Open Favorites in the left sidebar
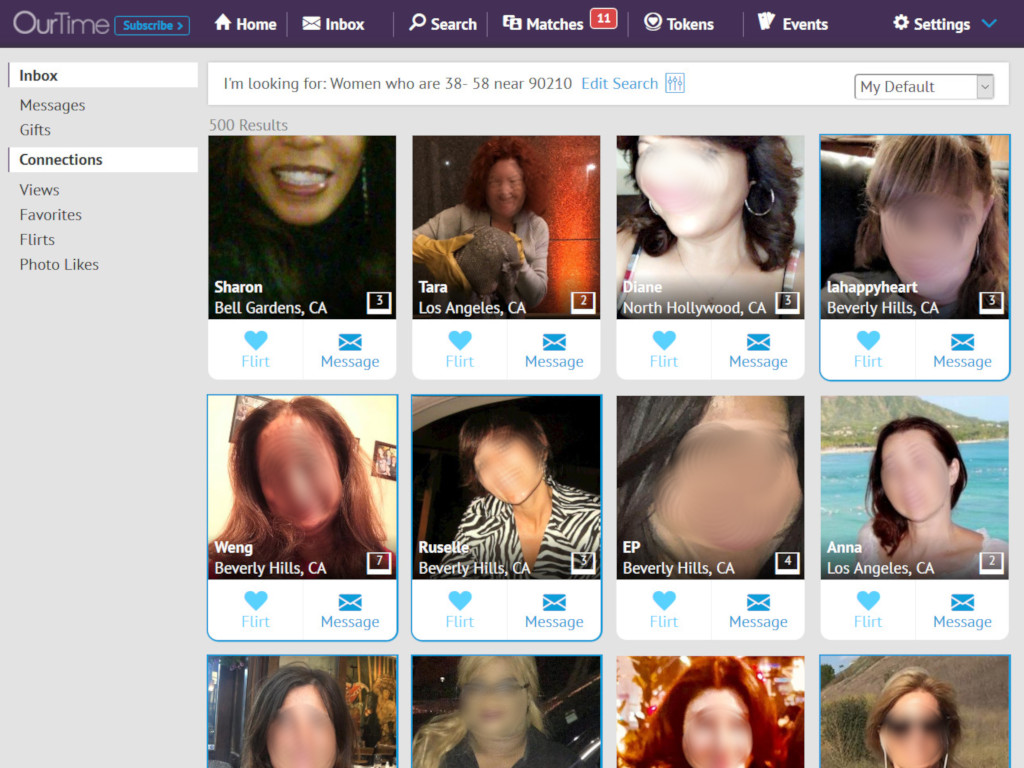This screenshot has width=1024, height=768. tap(51, 215)
